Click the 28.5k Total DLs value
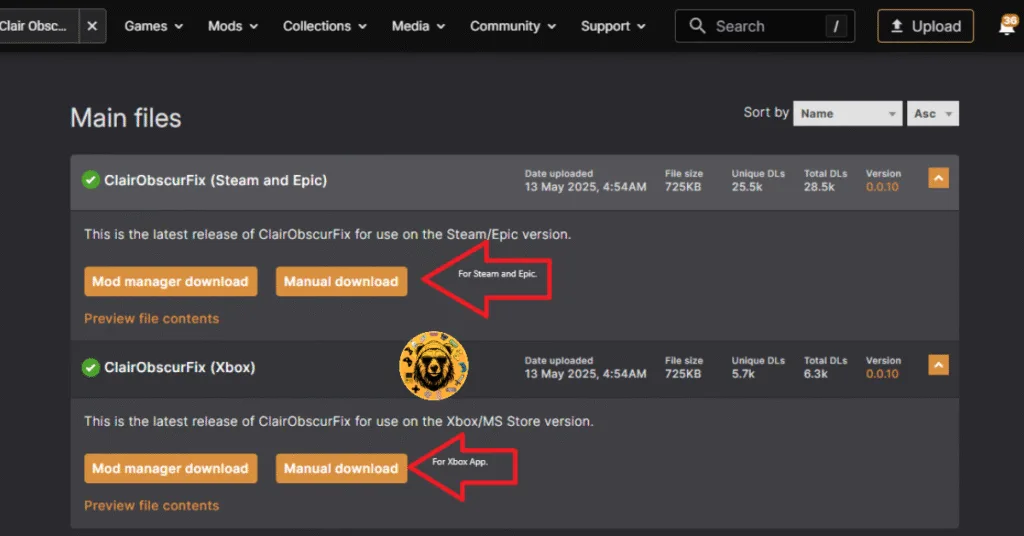Screen dimensions: 1024x536 coord(819,187)
